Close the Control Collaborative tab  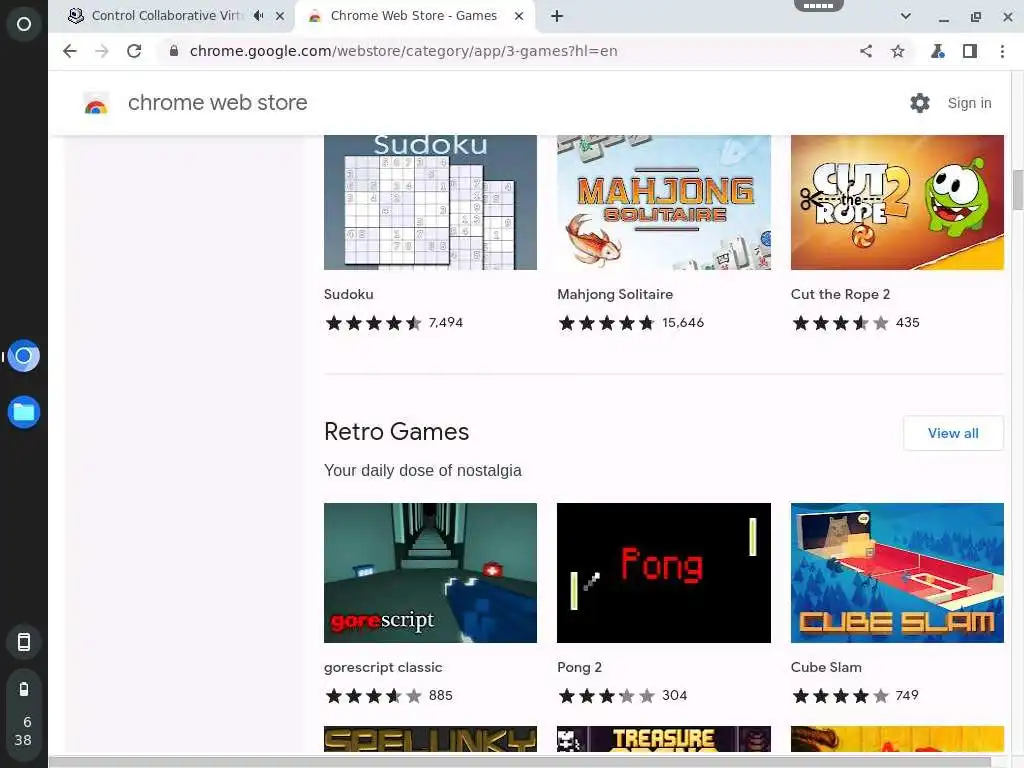tap(280, 16)
